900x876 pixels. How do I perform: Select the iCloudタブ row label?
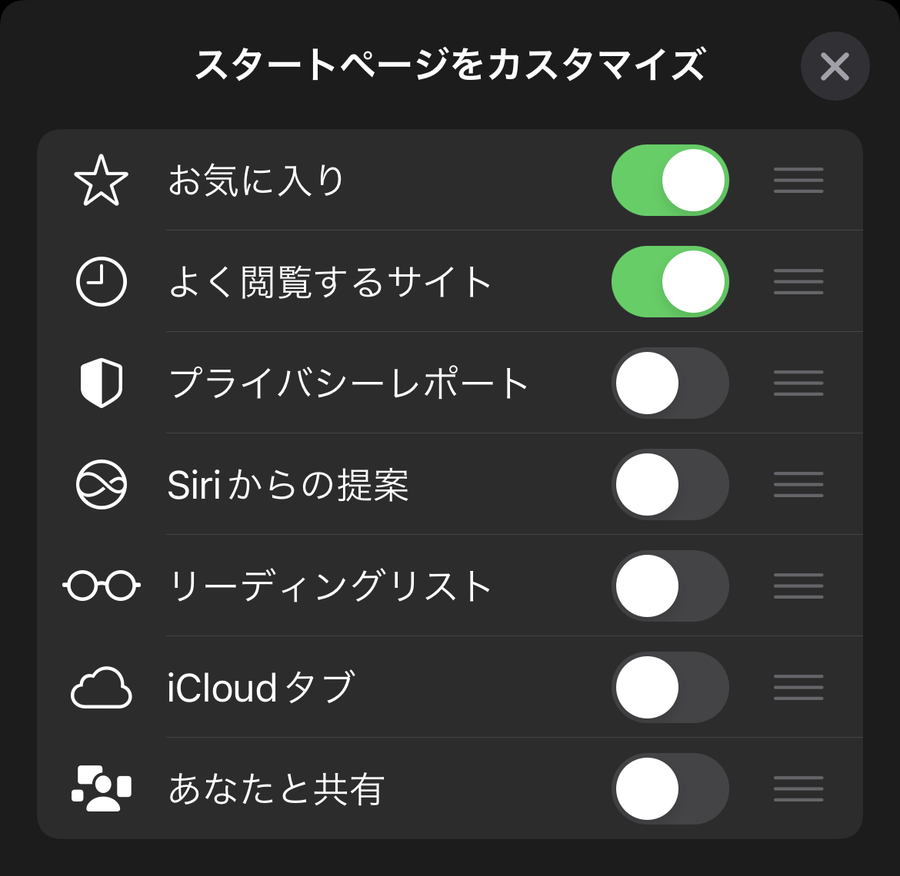[261, 688]
